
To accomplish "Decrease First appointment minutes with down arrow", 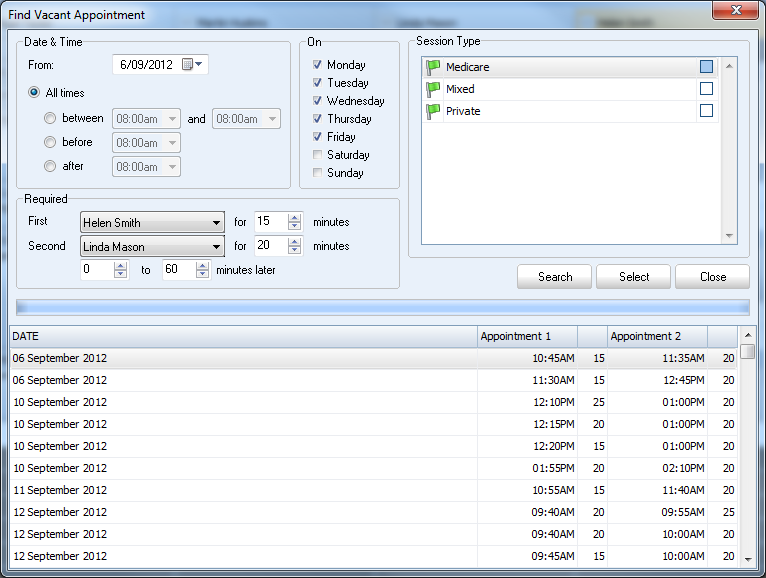I will tap(295, 226).
